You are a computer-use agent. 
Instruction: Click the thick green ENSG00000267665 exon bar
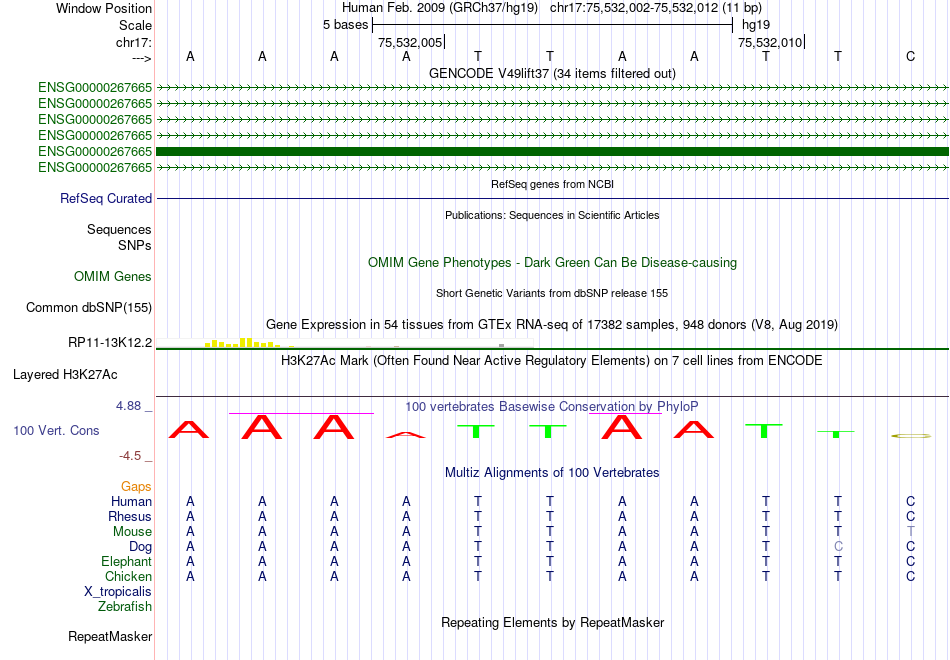(552, 152)
